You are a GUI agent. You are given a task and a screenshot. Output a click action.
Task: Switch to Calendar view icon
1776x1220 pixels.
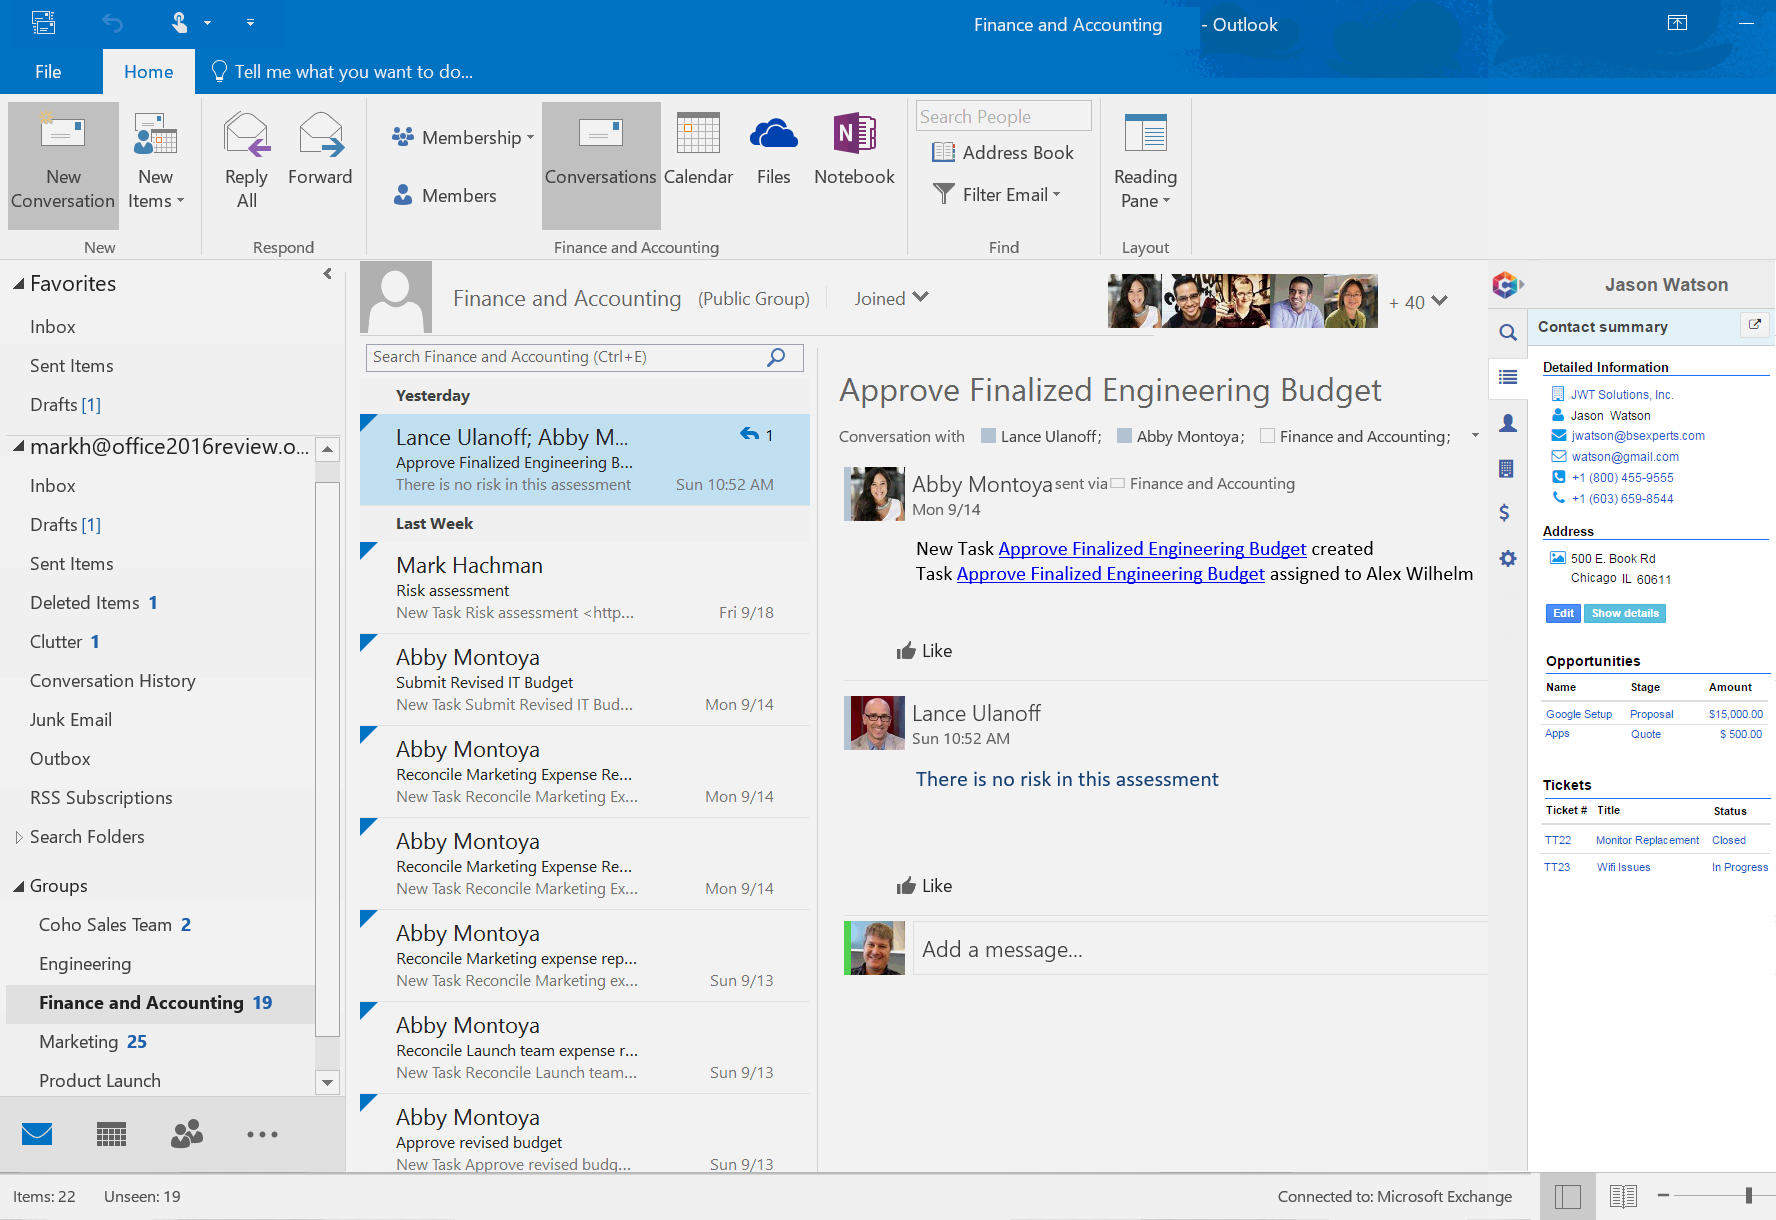[x=111, y=1134]
